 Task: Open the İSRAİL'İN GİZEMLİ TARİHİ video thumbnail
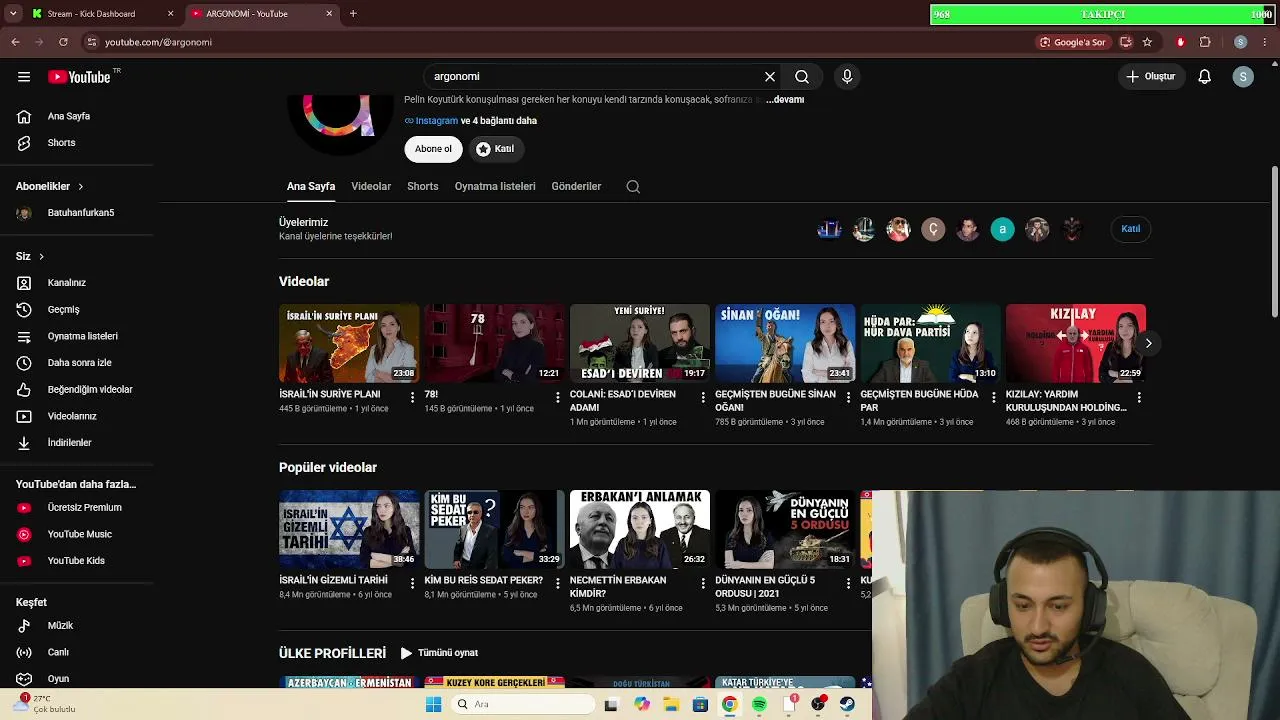(x=349, y=529)
